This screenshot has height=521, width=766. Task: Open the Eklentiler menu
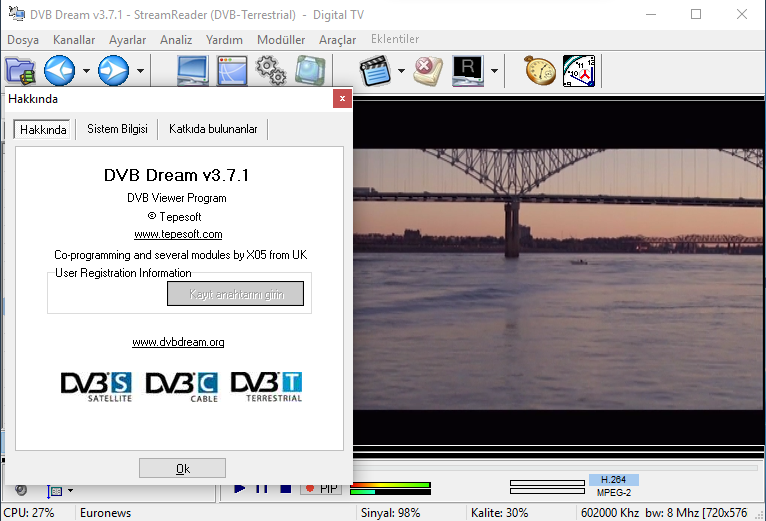click(395, 39)
